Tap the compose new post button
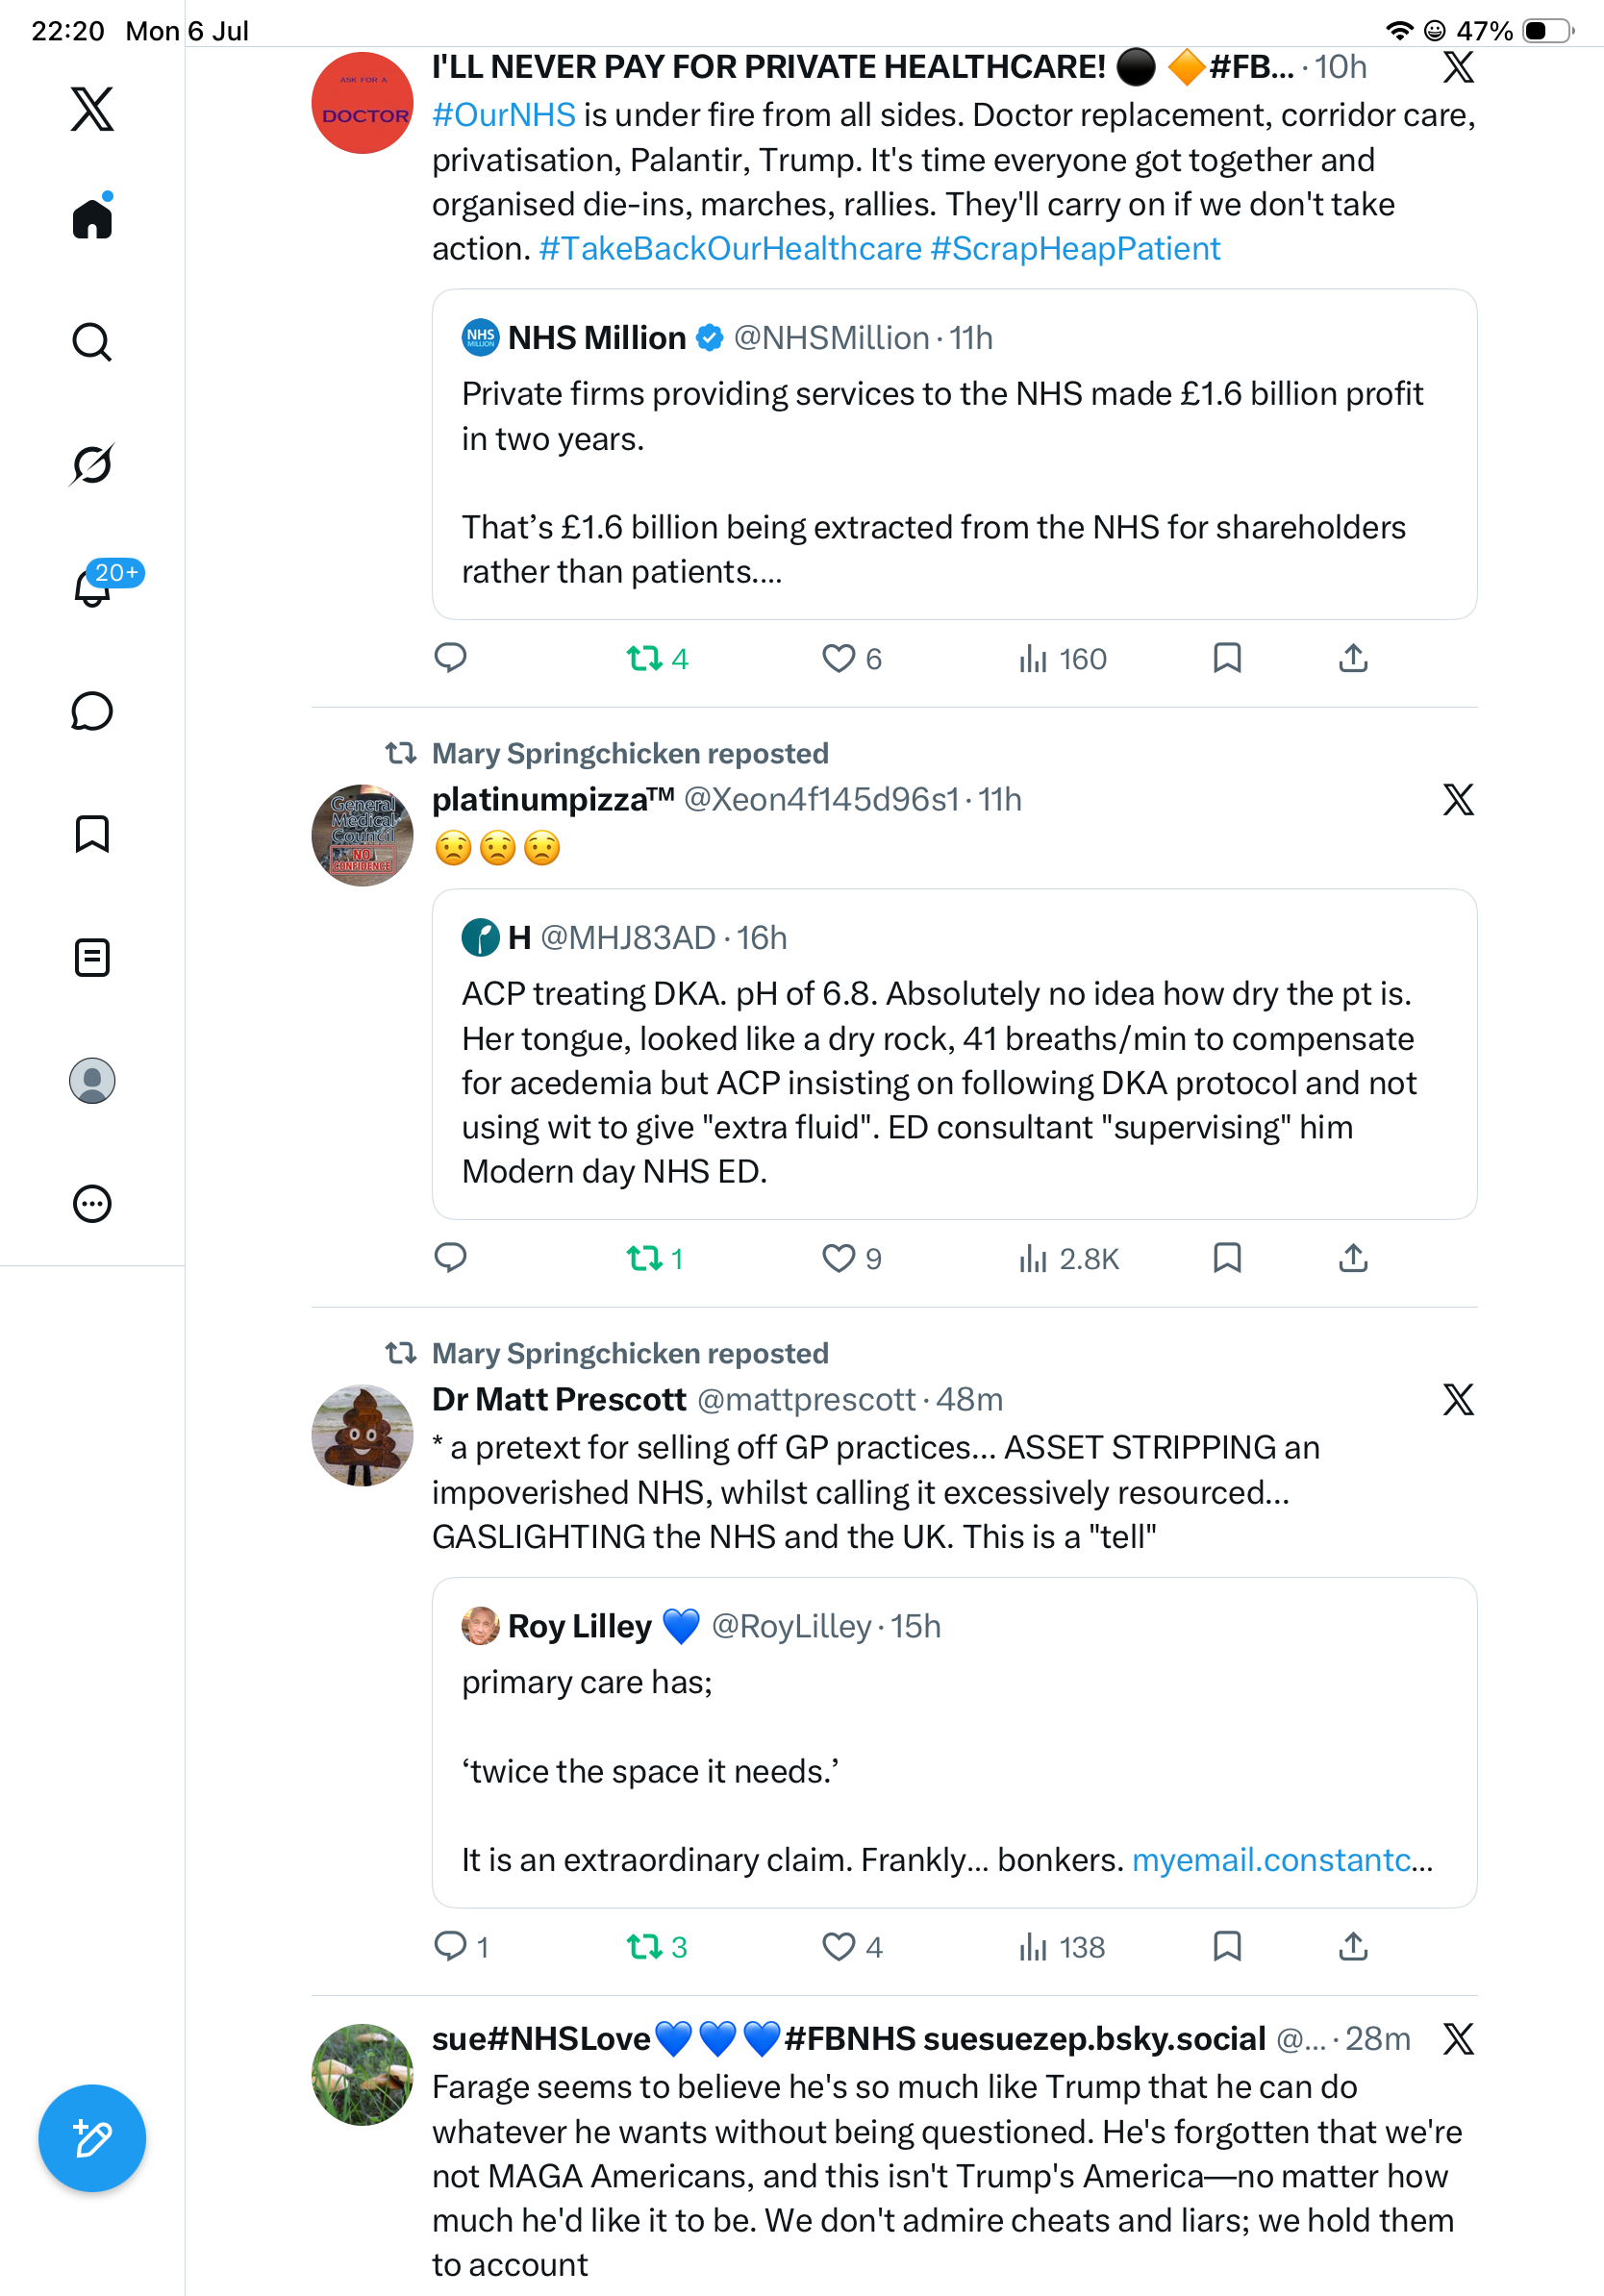 coord(92,2138)
